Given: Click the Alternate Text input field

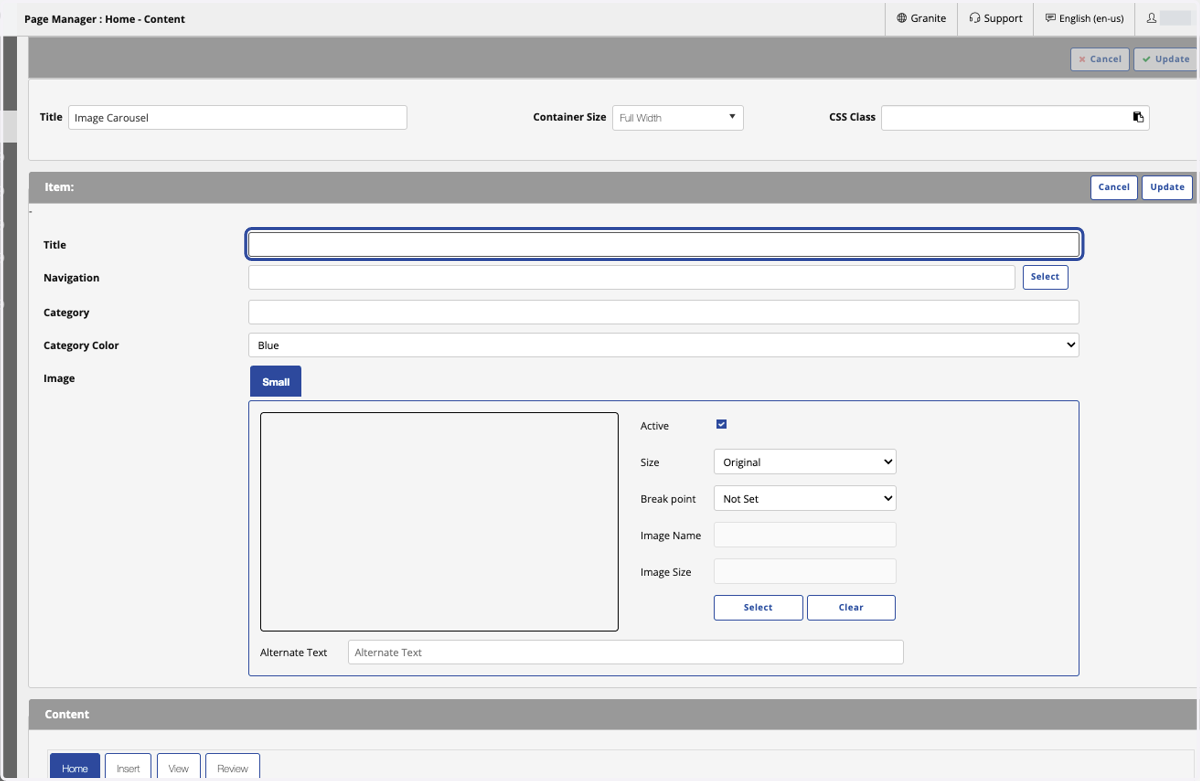Looking at the screenshot, I should coord(625,652).
